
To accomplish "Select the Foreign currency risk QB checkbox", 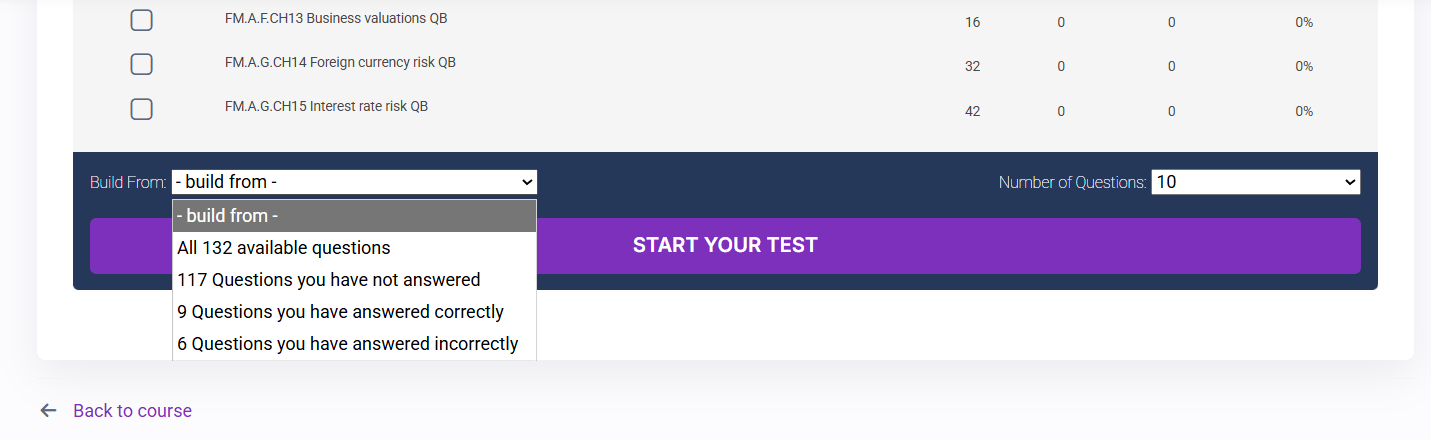I will [142, 64].
